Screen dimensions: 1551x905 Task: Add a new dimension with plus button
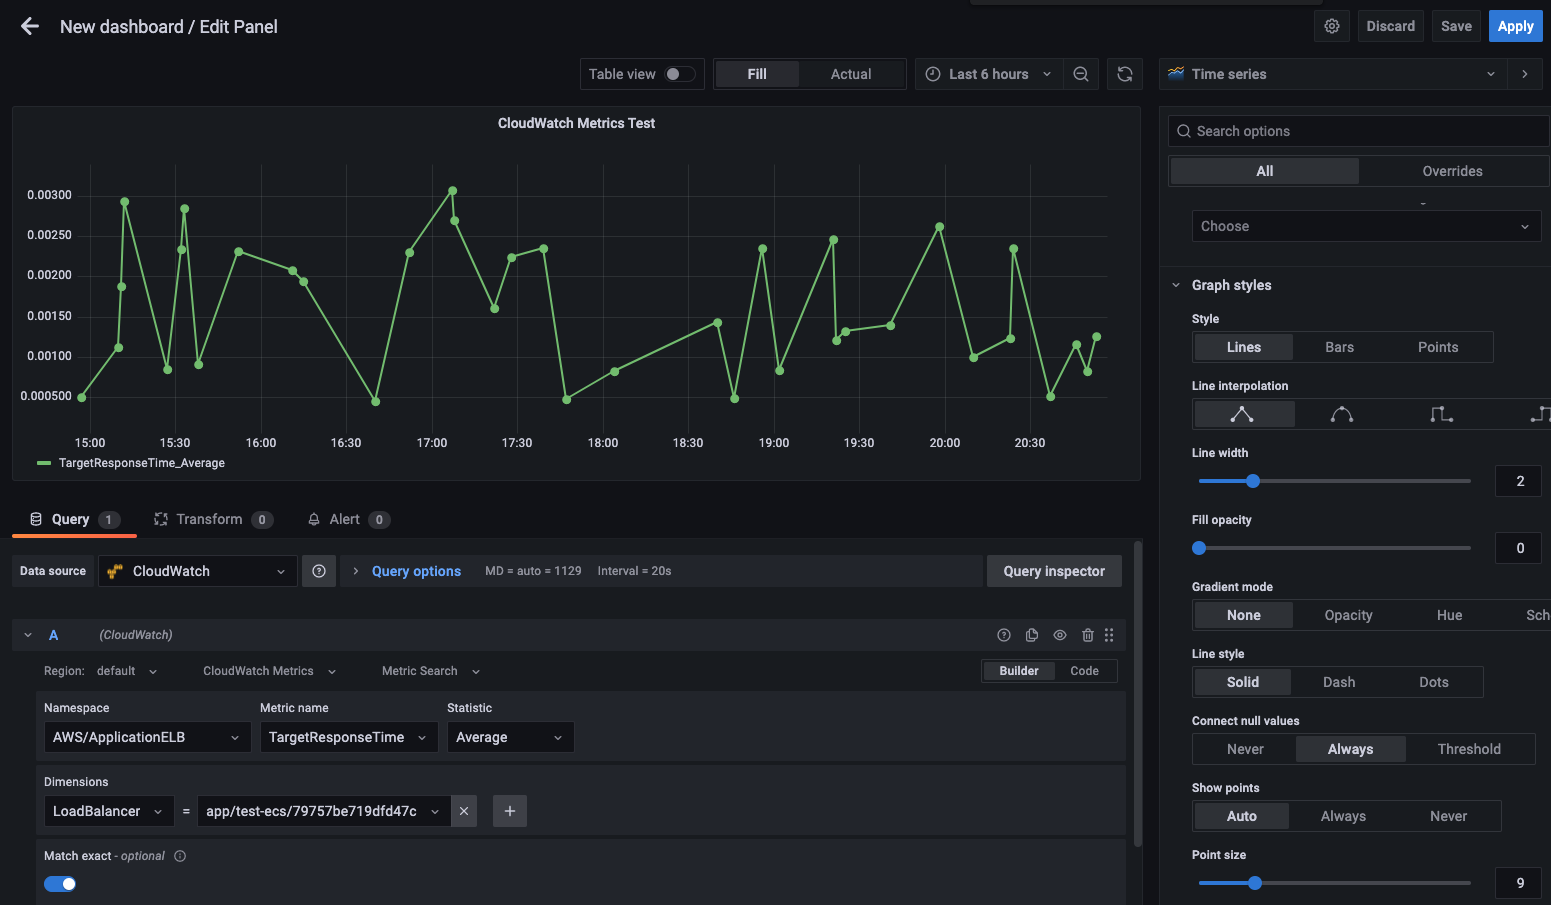[x=510, y=811]
